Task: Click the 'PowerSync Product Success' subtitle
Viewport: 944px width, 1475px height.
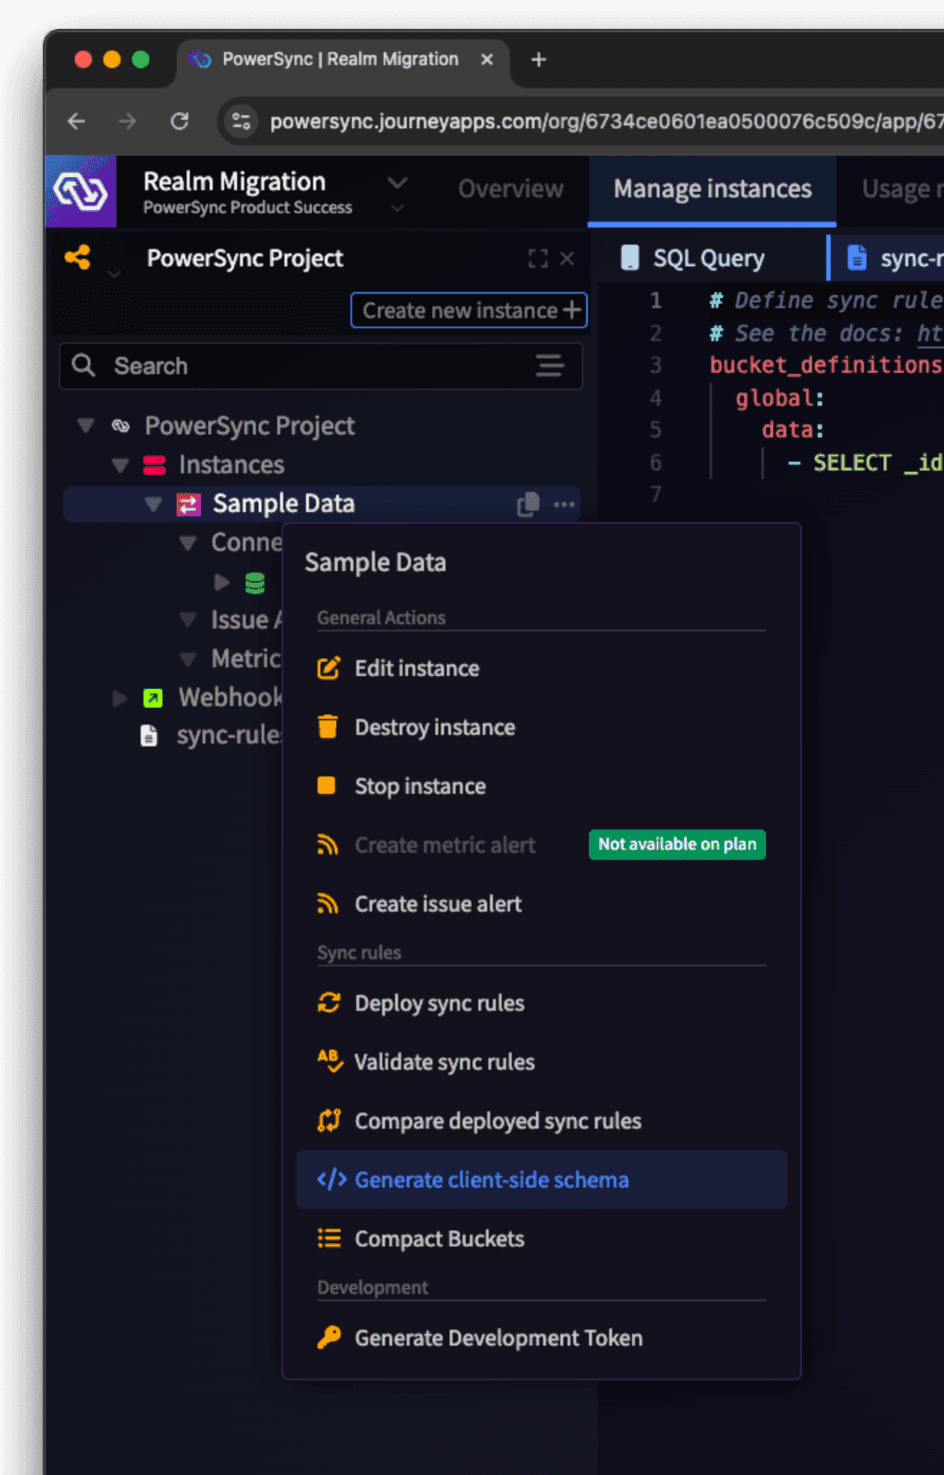Action: point(248,208)
